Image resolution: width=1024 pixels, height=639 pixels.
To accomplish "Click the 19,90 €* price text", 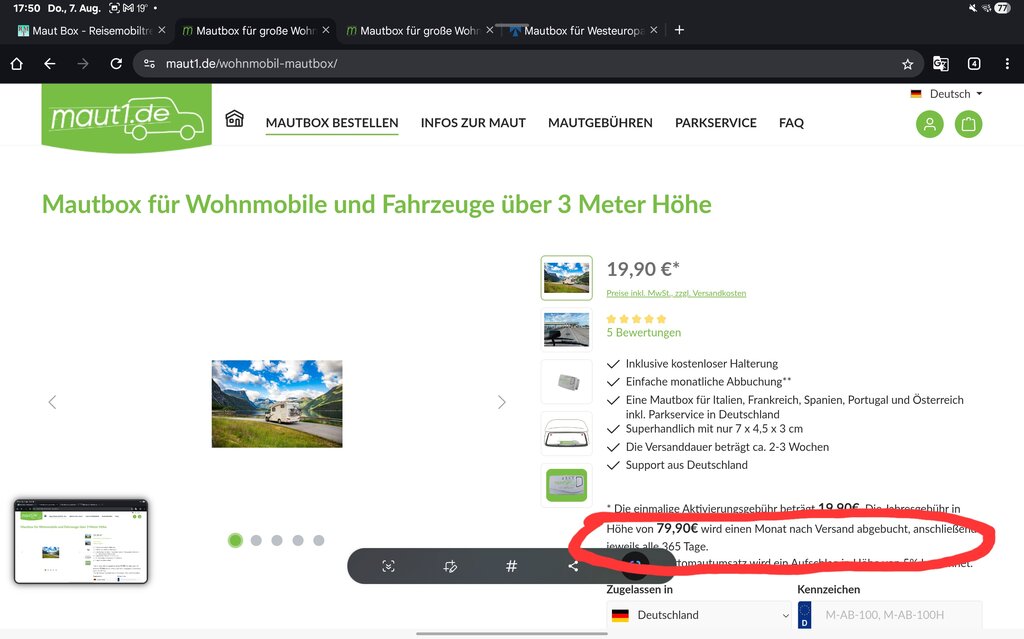I will [643, 269].
